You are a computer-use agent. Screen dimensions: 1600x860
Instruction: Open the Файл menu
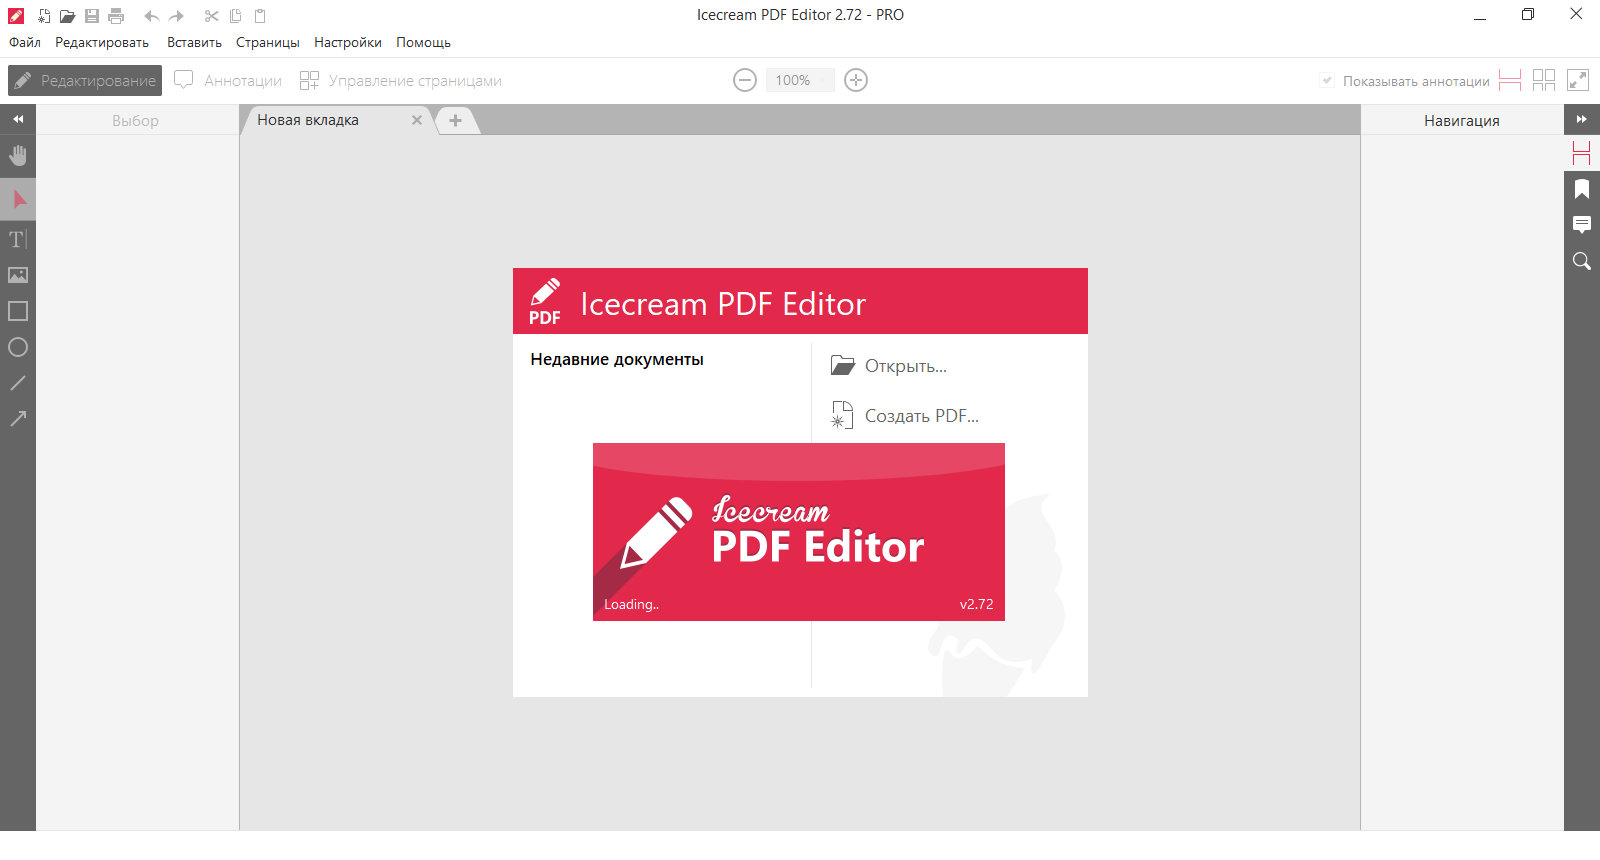[25, 43]
